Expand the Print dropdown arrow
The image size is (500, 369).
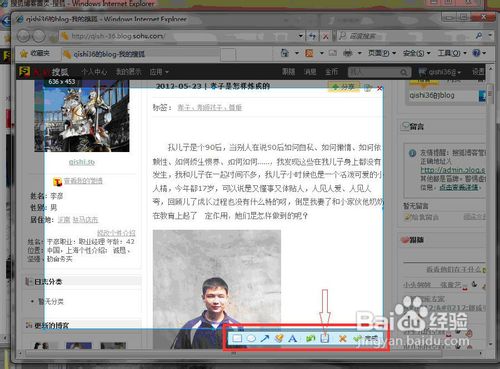tap(360, 53)
